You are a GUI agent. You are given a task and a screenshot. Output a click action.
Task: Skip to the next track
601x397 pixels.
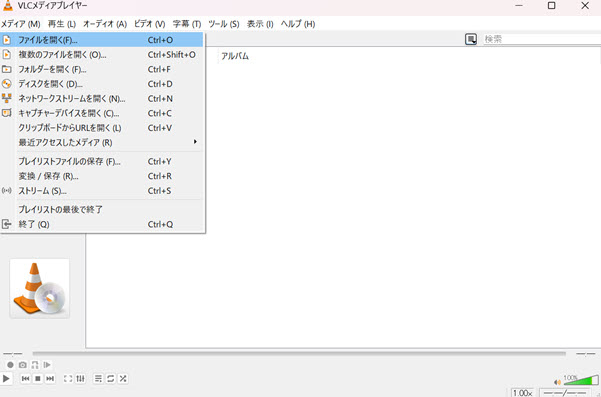50,379
